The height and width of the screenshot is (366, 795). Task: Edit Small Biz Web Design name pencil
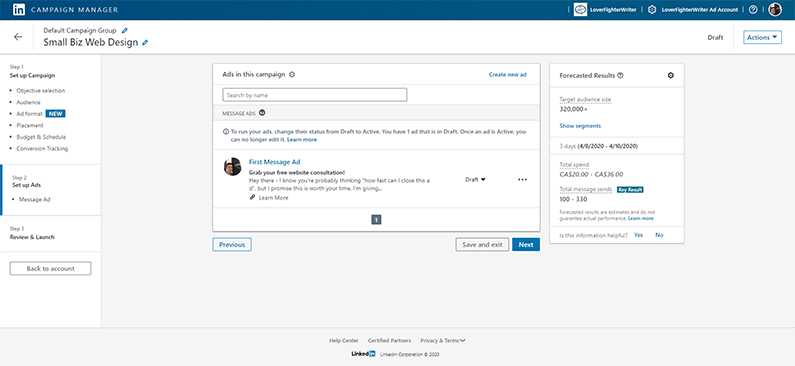tap(145, 43)
